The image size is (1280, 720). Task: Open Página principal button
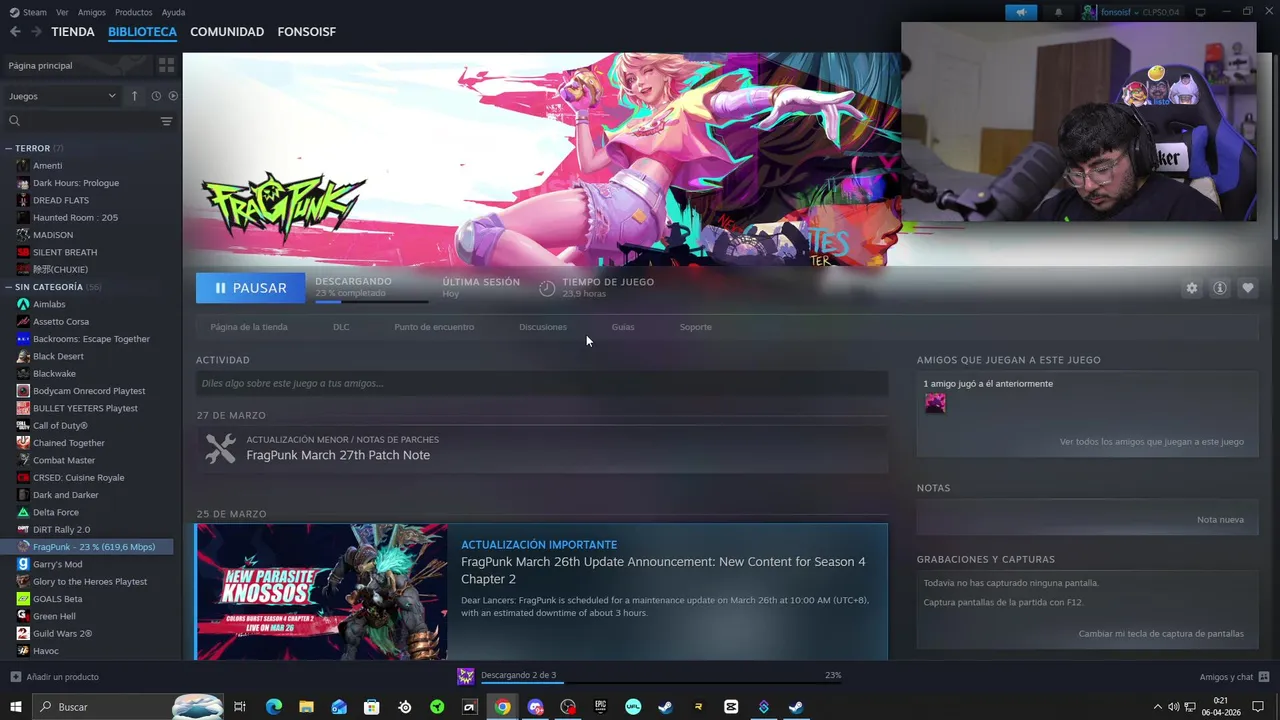[78, 65]
